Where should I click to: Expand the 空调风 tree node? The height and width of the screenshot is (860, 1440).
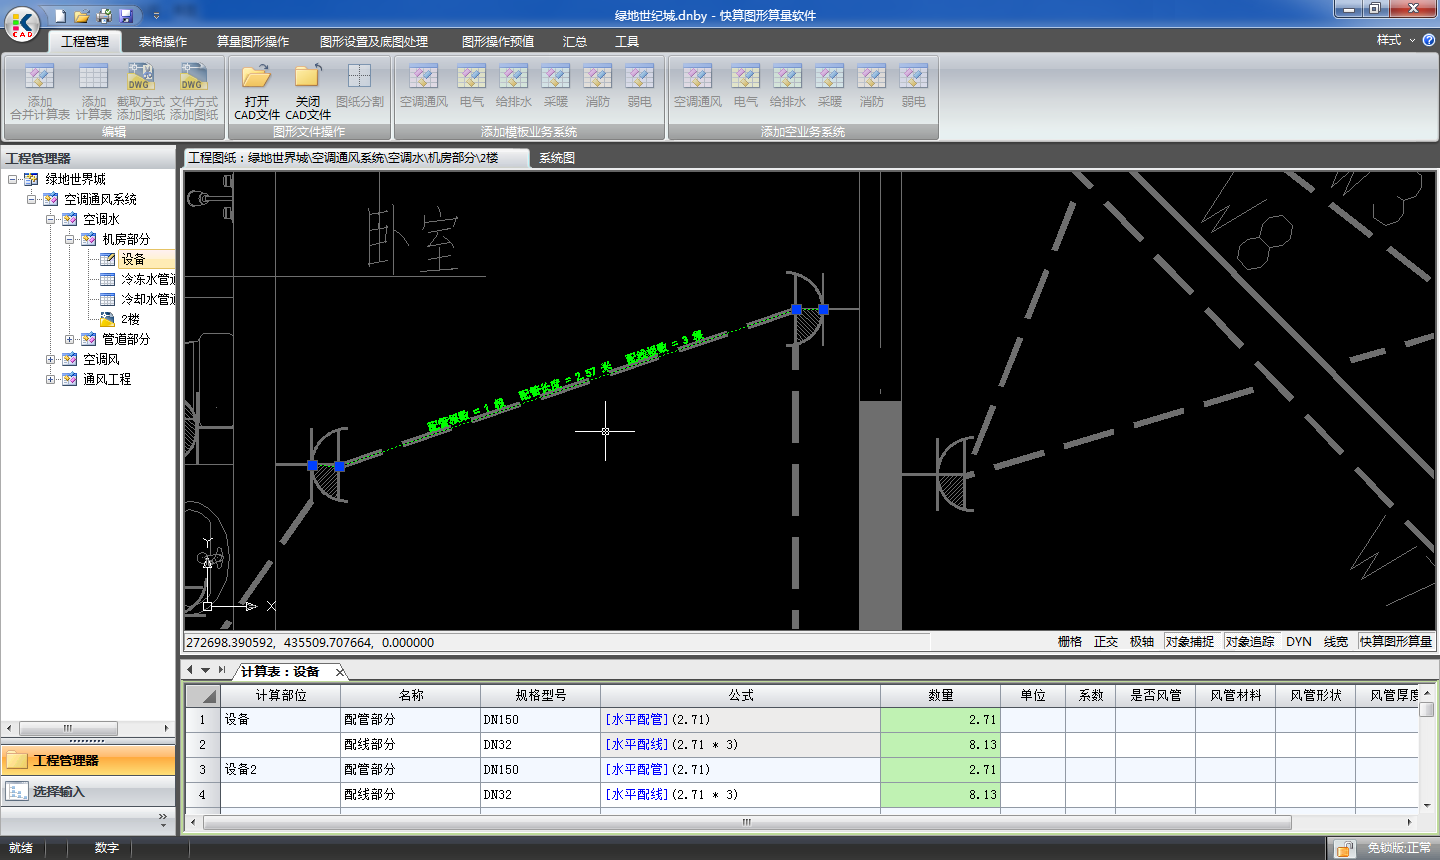pos(50,359)
